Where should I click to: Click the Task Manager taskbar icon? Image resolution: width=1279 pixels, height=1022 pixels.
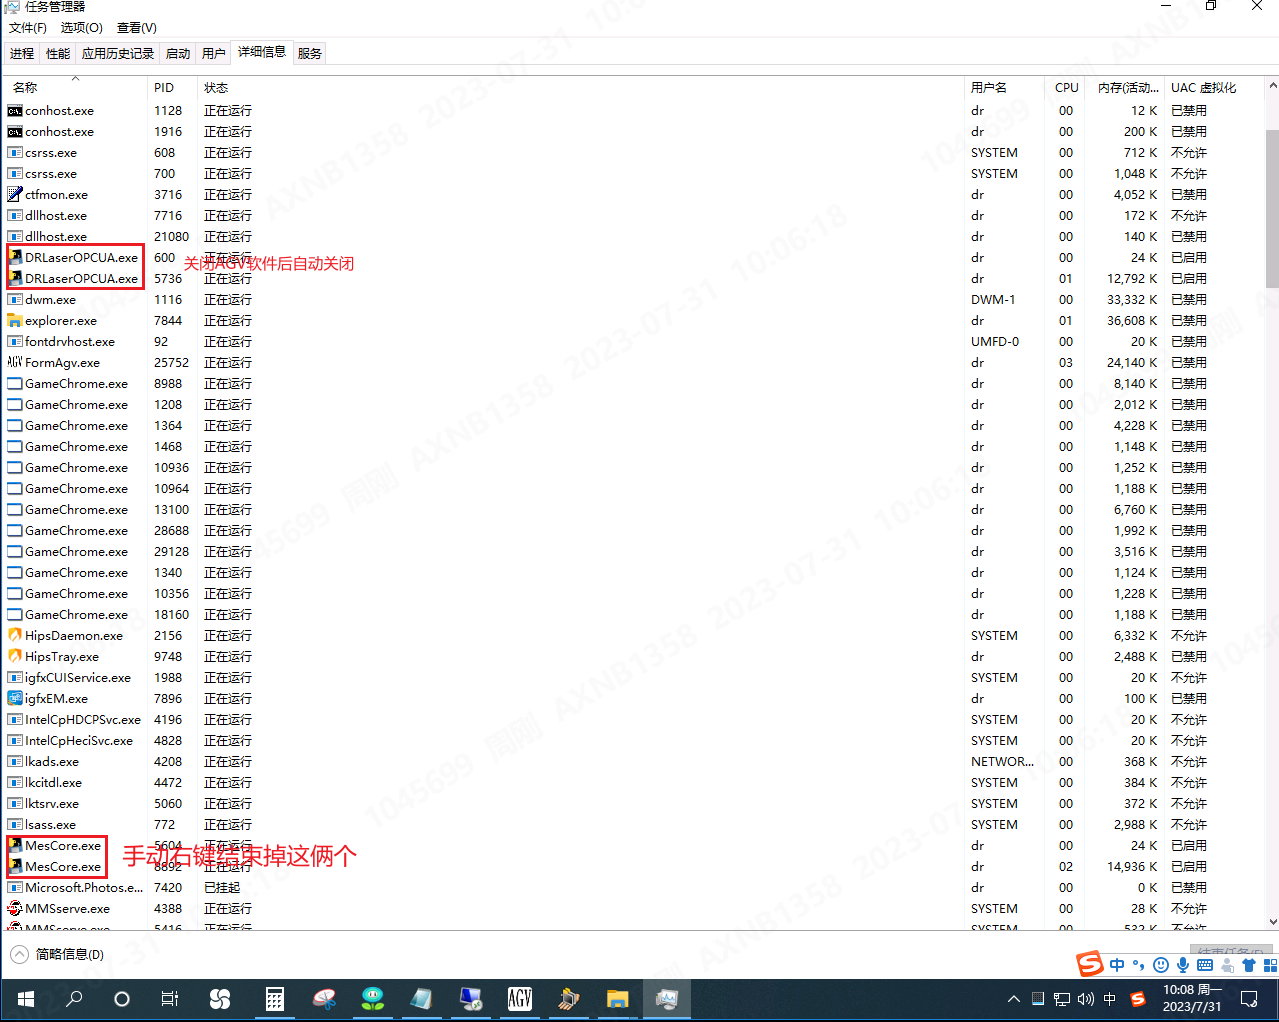667,998
